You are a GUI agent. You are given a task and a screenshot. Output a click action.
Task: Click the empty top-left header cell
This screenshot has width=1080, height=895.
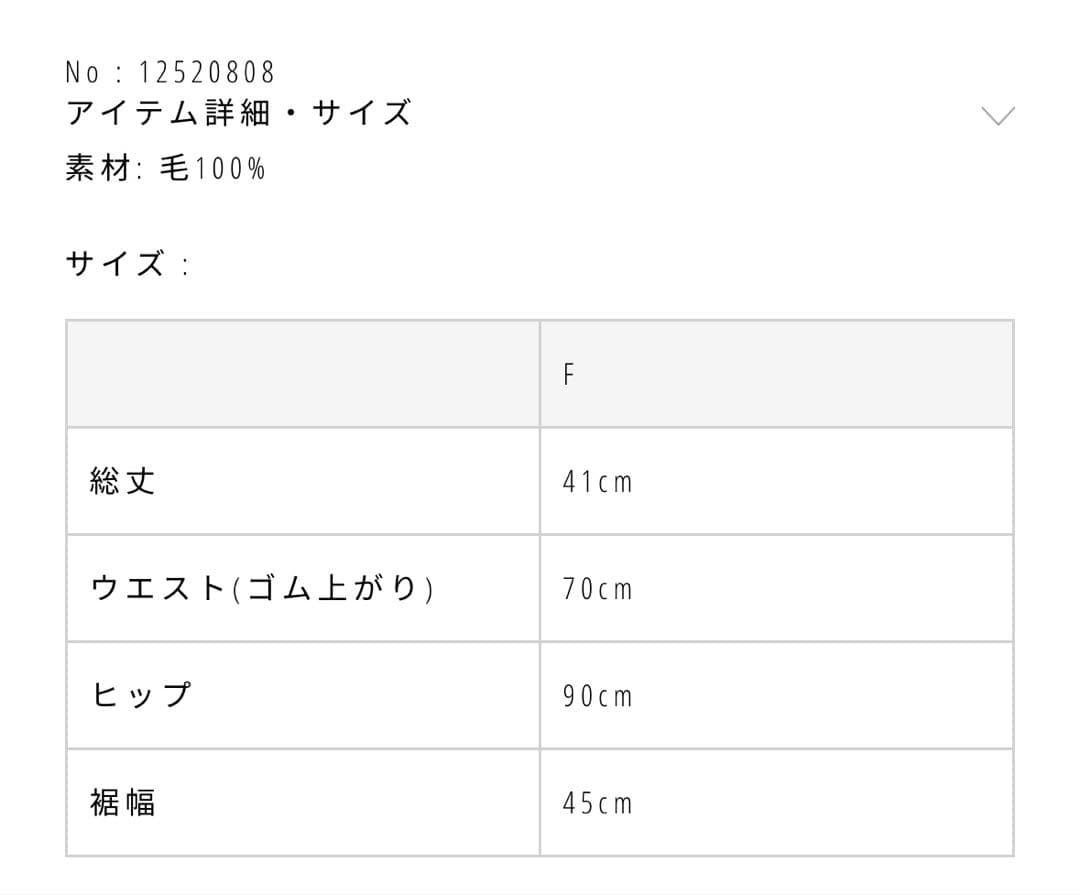302,375
